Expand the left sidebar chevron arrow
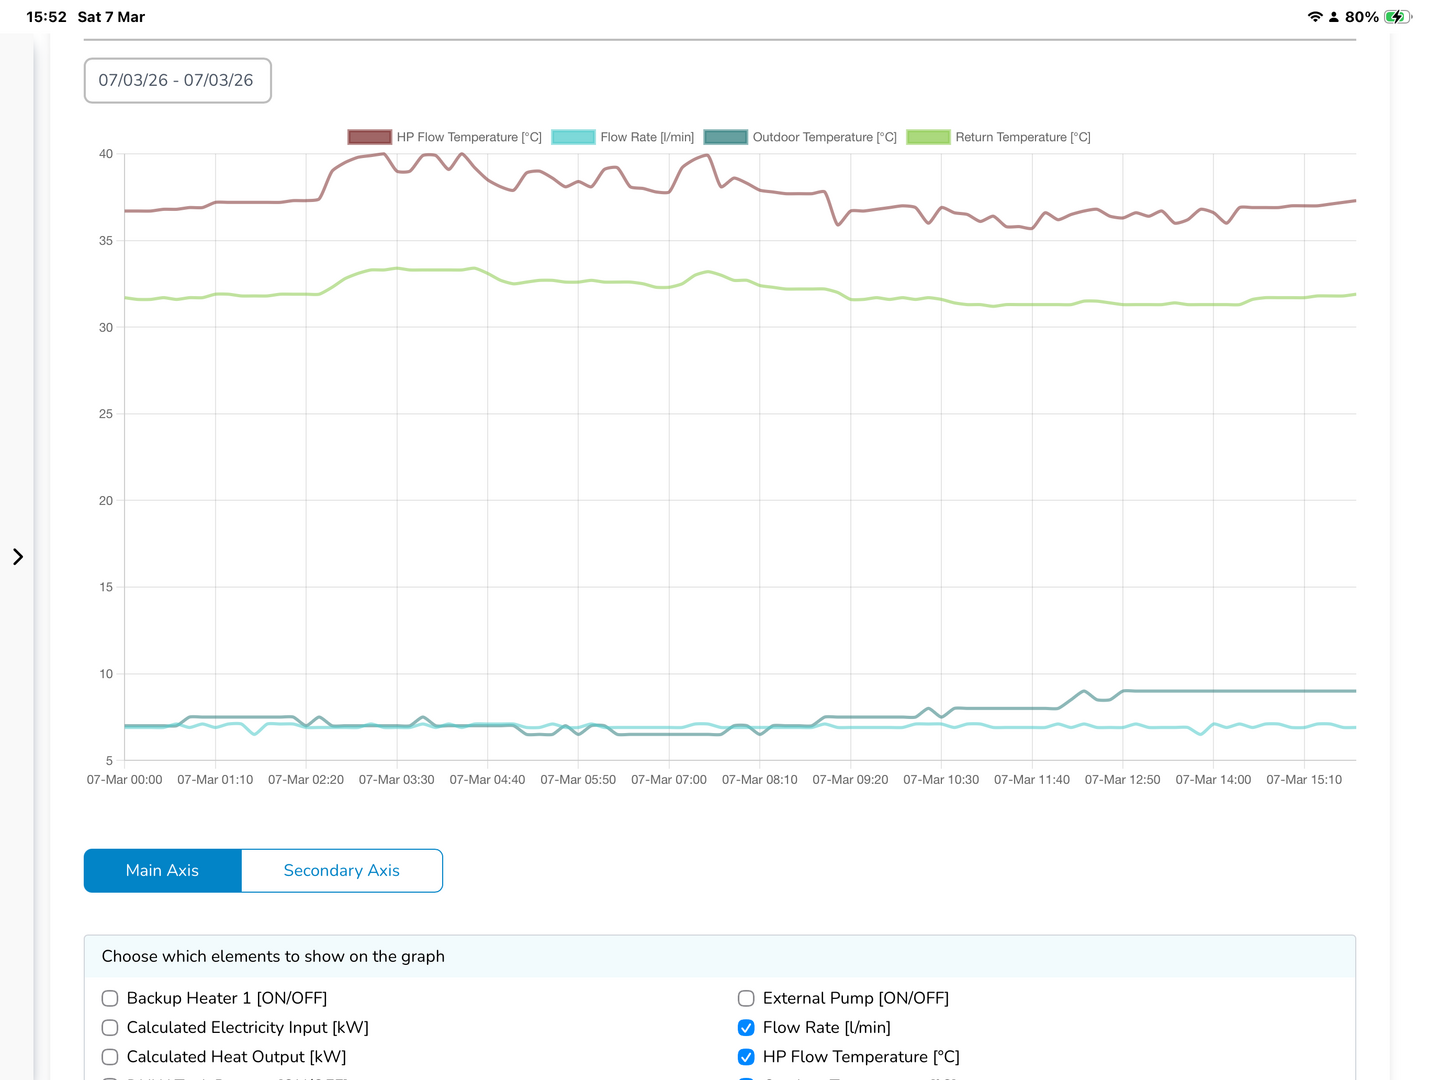The image size is (1440, 1080). [18, 557]
